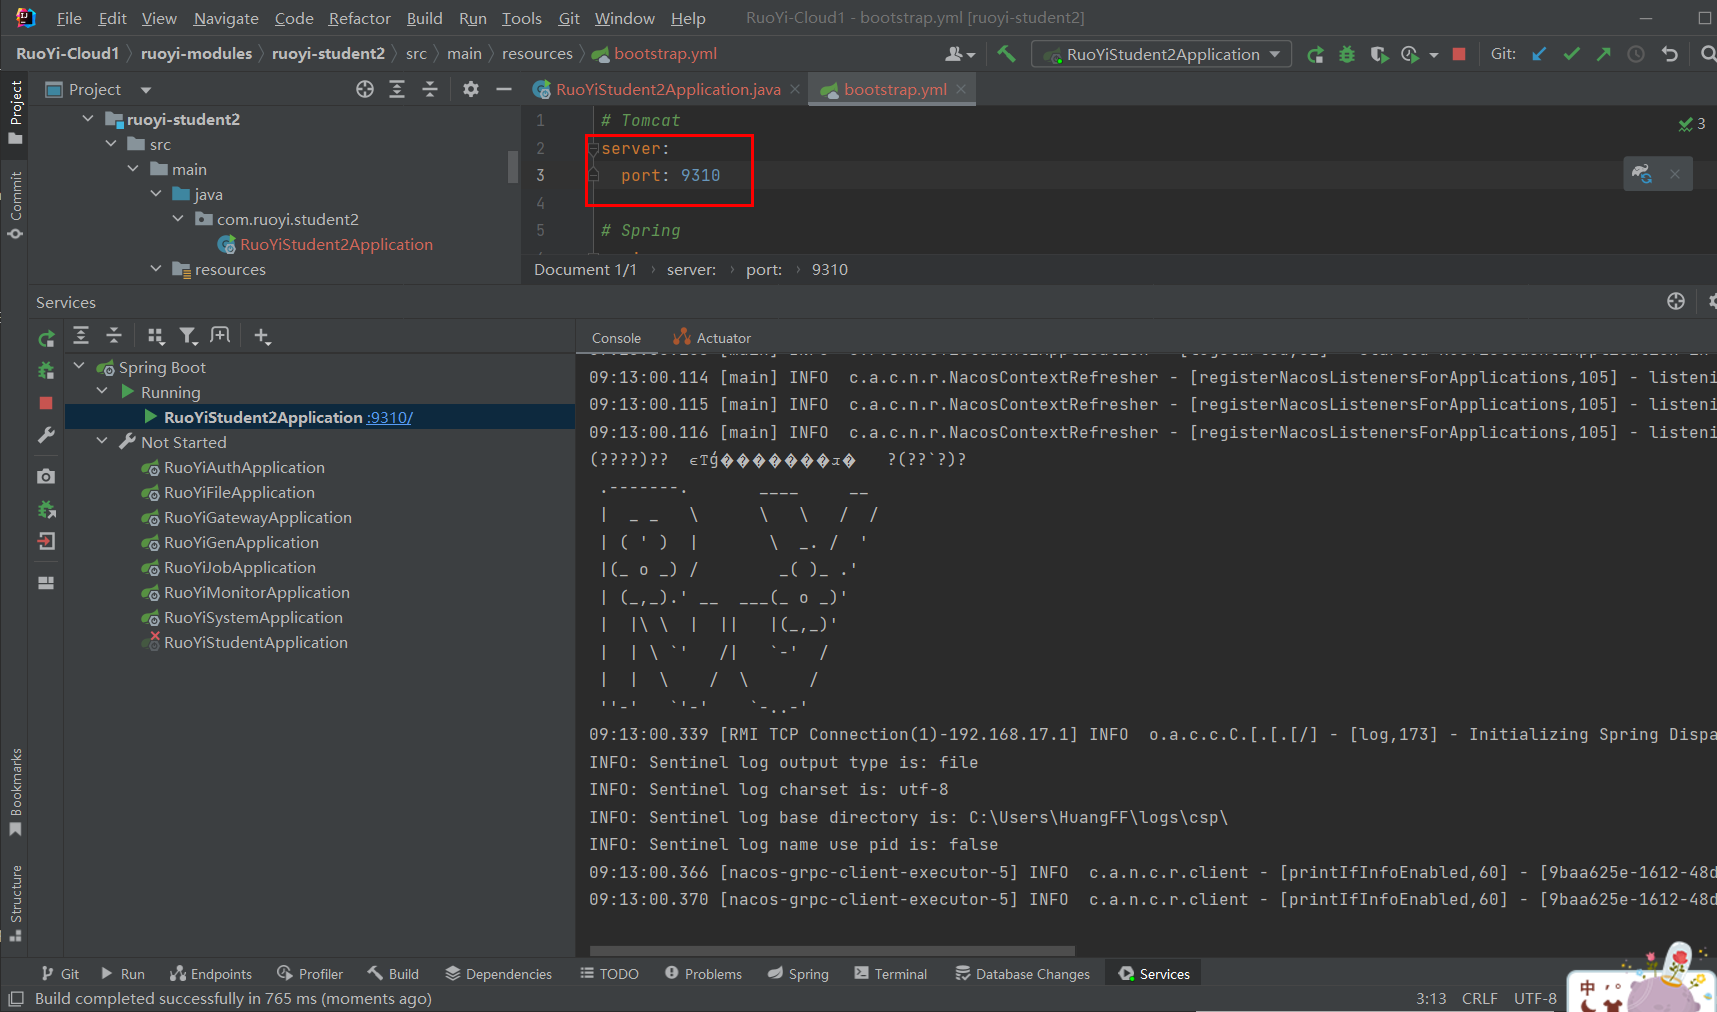Open the Terminal tool window
Image resolution: width=1717 pixels, height=1012 pixels.
point(890,974)
